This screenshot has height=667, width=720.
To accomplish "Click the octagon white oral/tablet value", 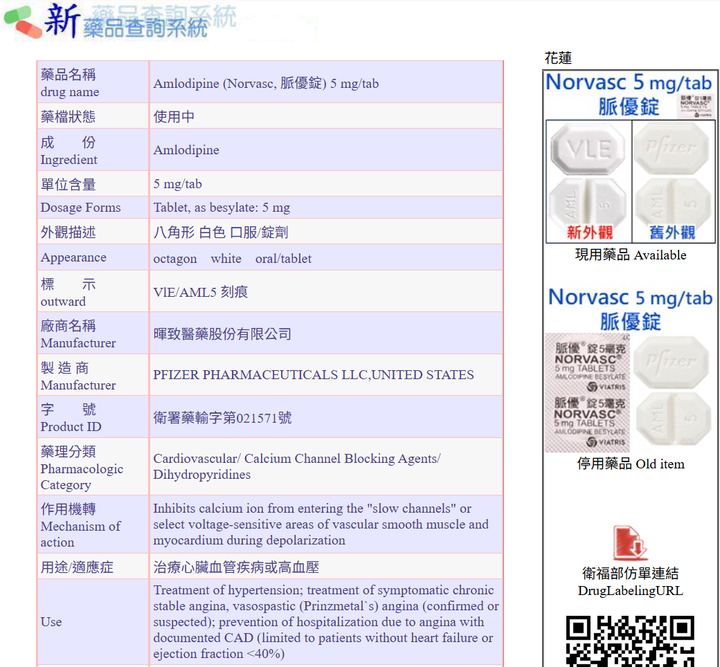I will pos(232,258).
